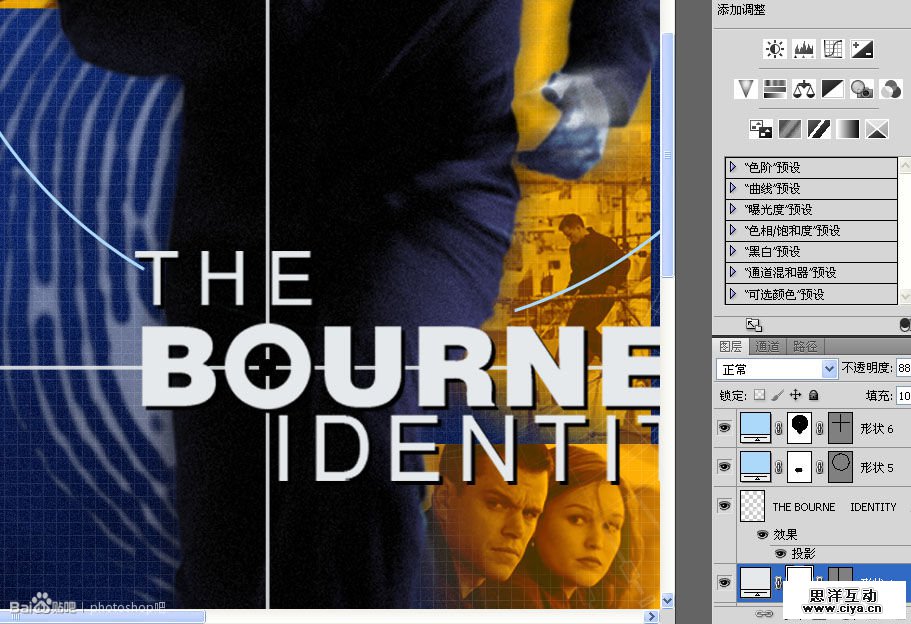Add a Vibrance adjustment (triangle V icon)
911x624 pixels.
[745, 89]
